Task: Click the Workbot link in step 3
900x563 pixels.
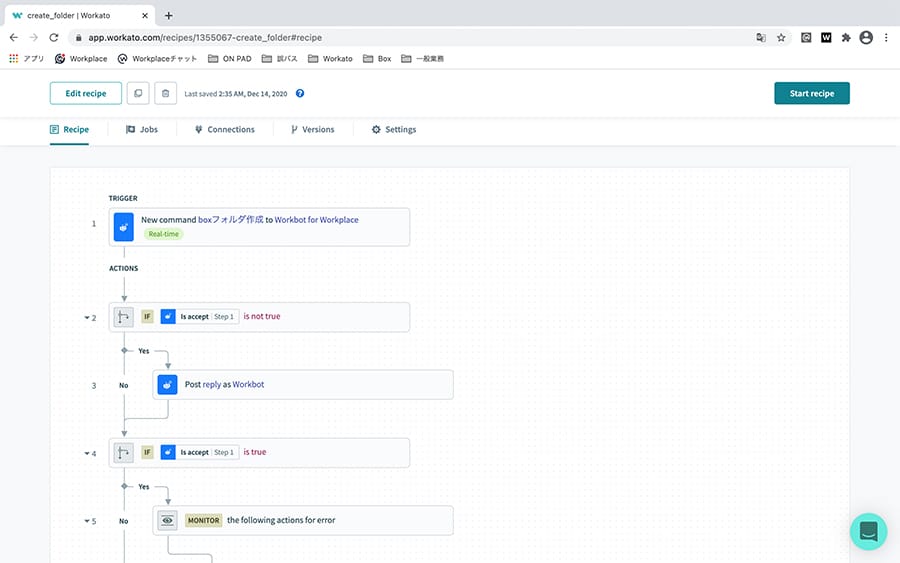Action: click(249, 385)
